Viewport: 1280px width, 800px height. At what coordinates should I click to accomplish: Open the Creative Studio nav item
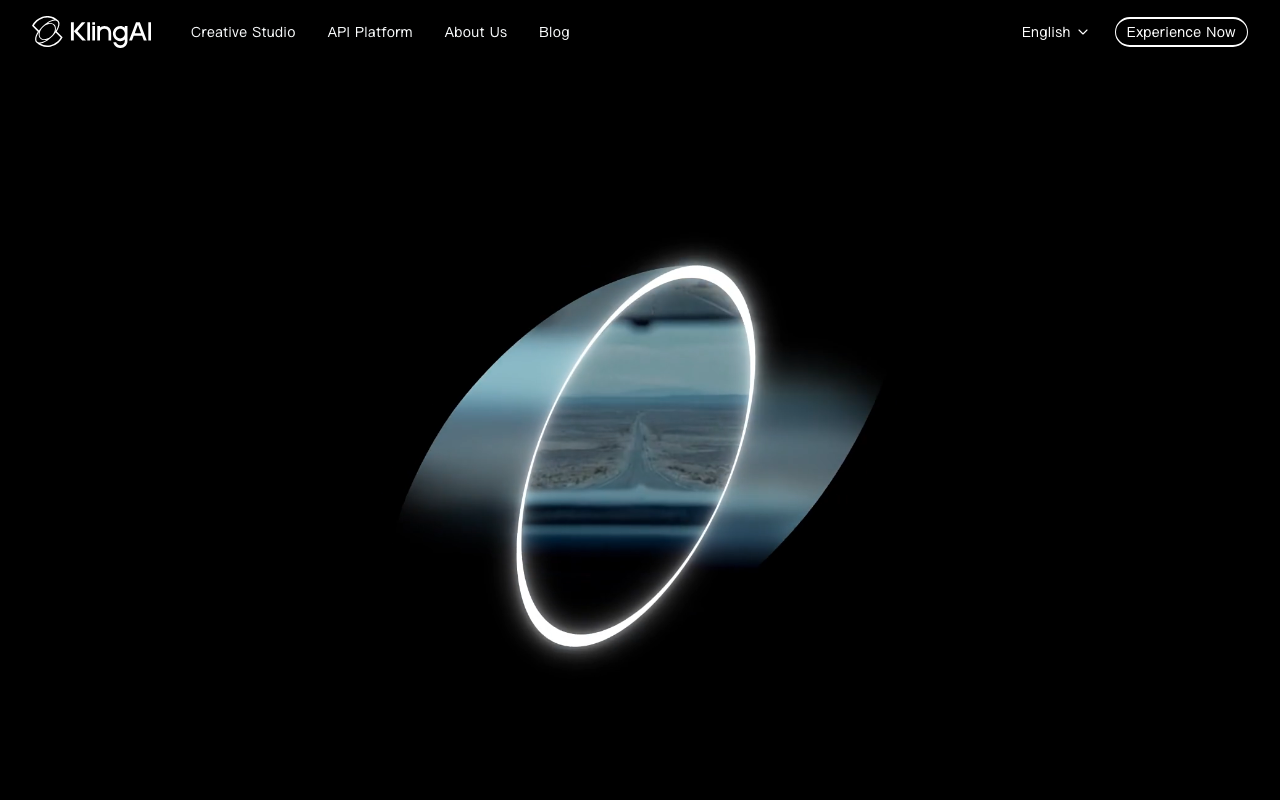243,32
